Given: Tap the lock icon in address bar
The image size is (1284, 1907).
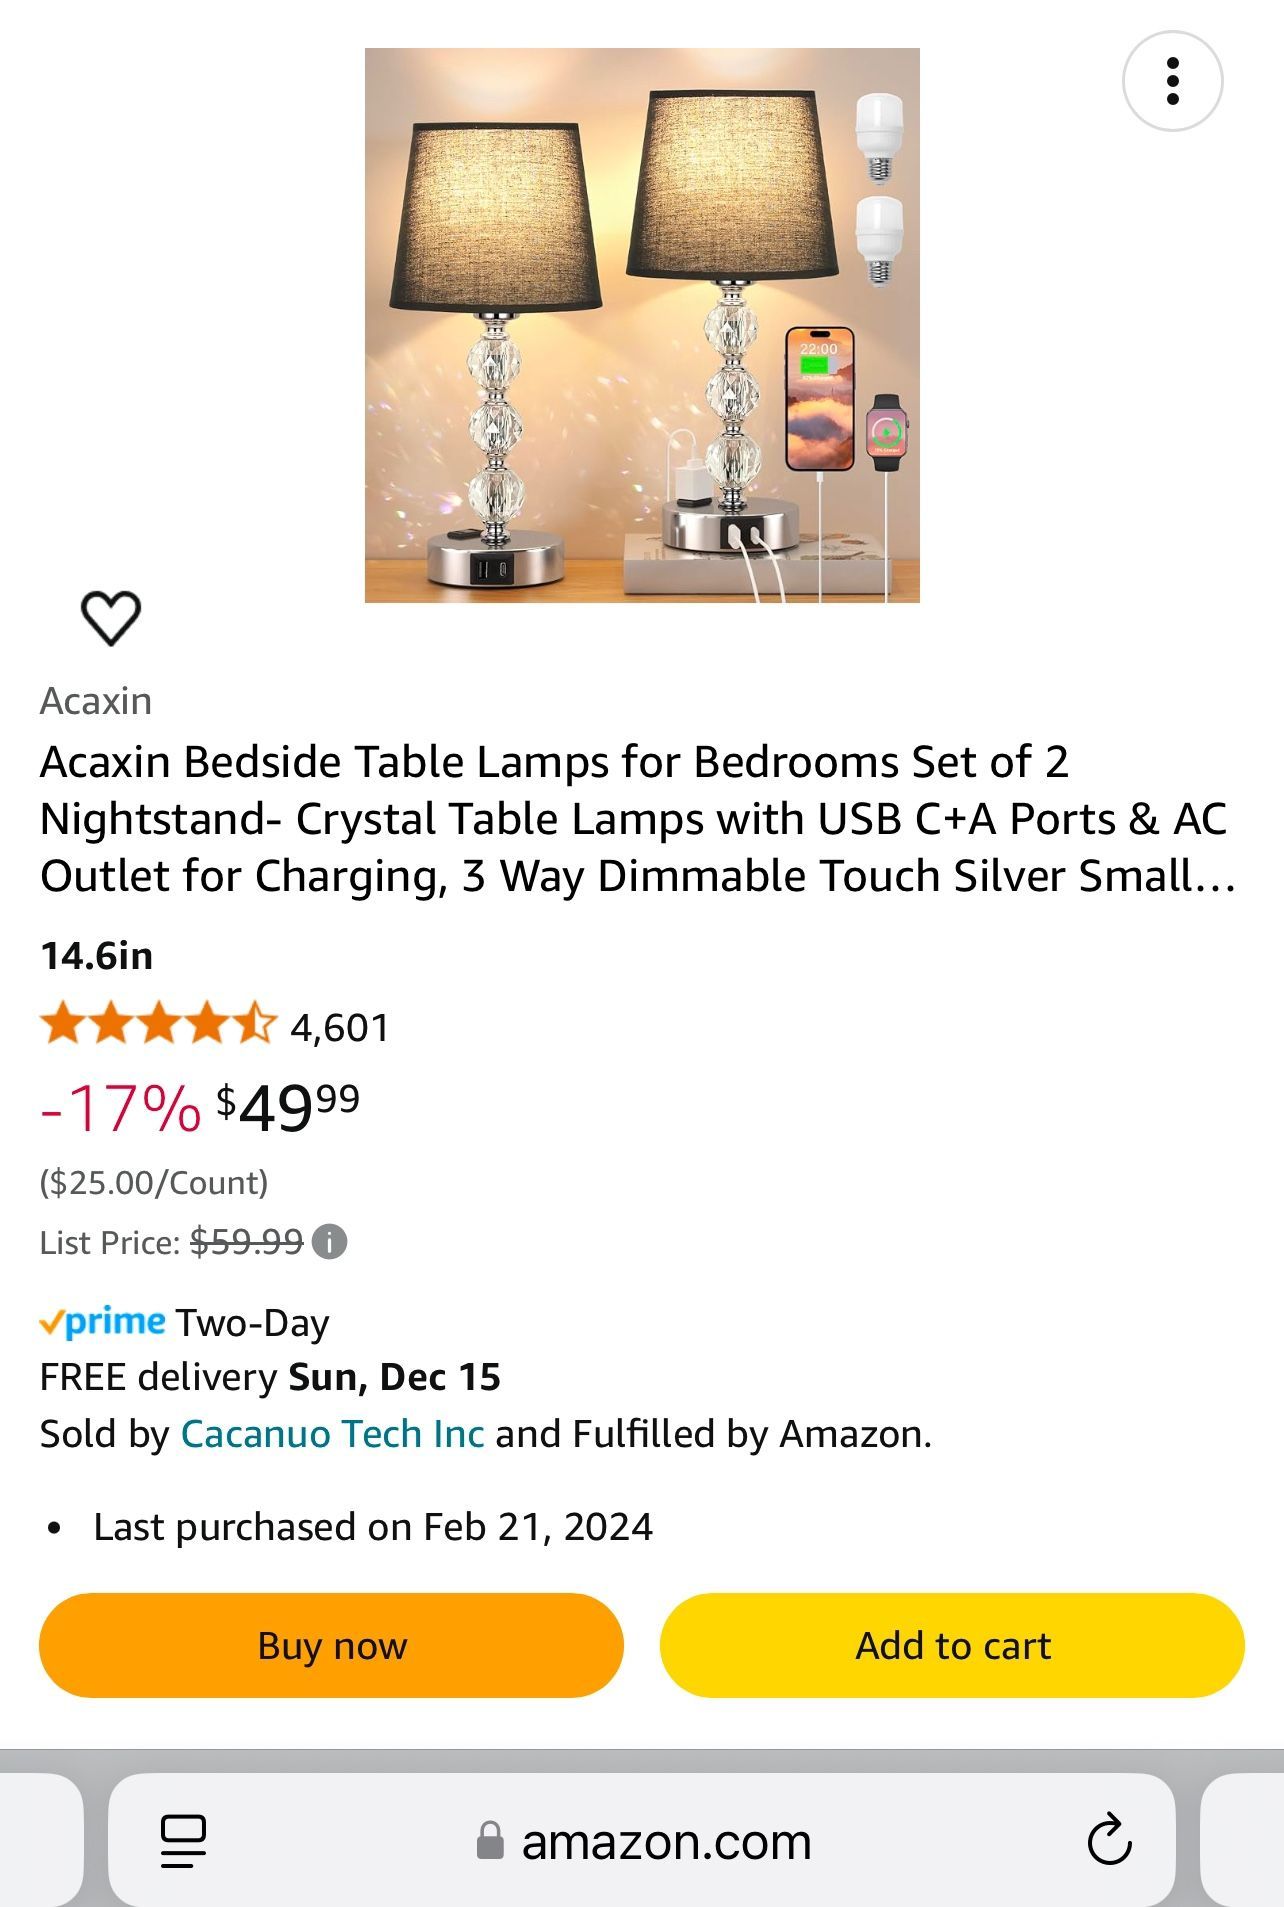Looking at the screenshot, I should coord(490,1841).
